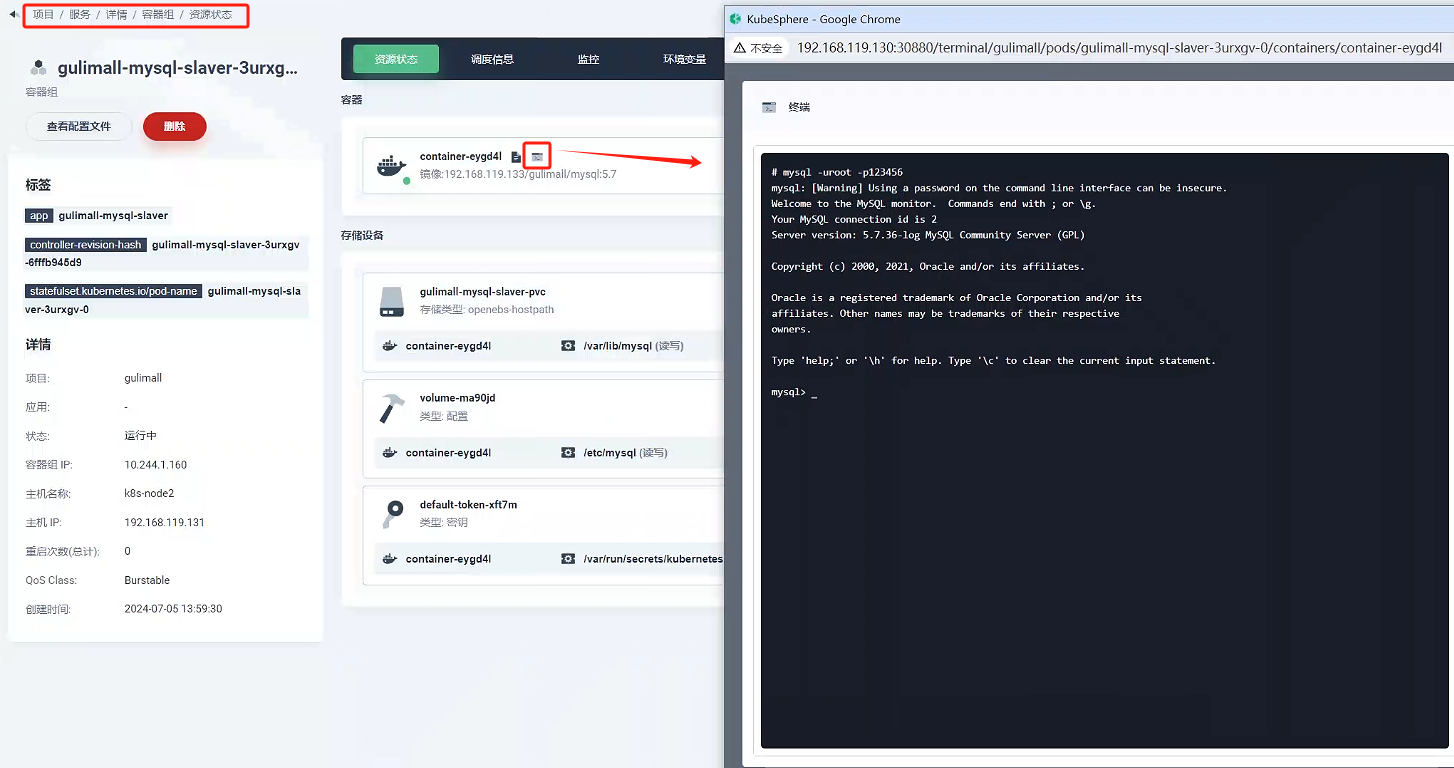Click the Docker whale icon of container-eygd4l
Screen dimensions: 1454x768
[x=392, y=166]
